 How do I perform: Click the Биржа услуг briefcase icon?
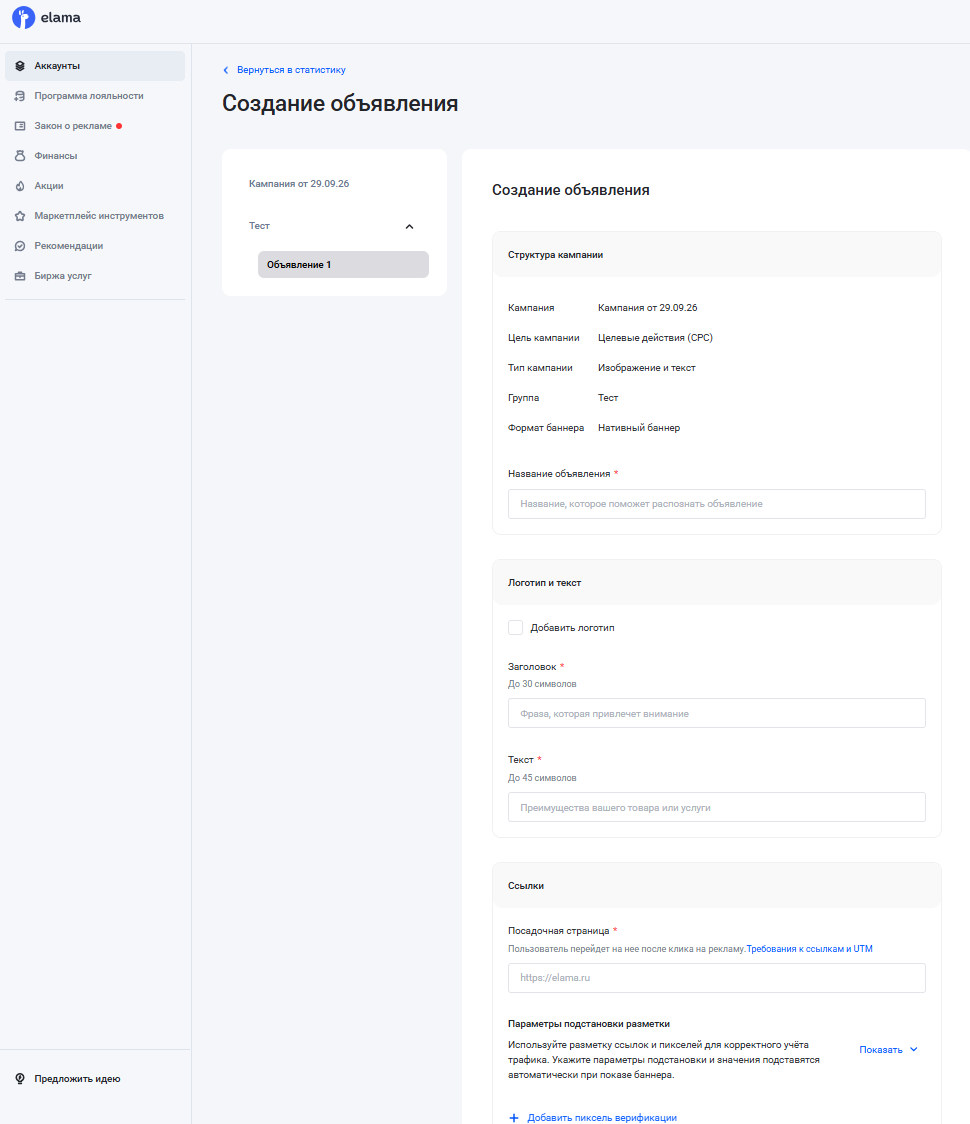tap(20, 277)
